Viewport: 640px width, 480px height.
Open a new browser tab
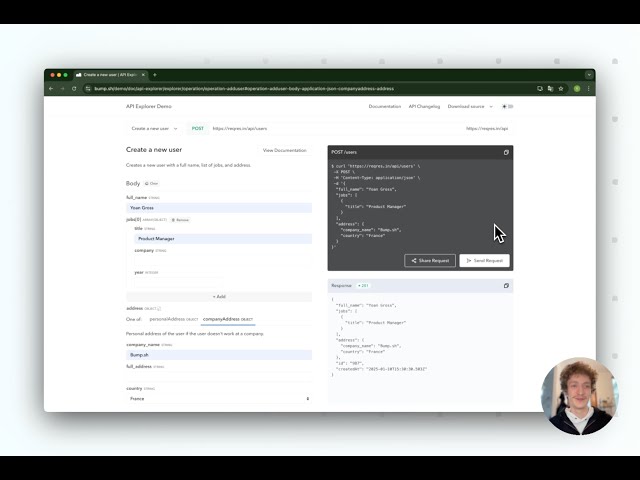[x=155, y=75]
